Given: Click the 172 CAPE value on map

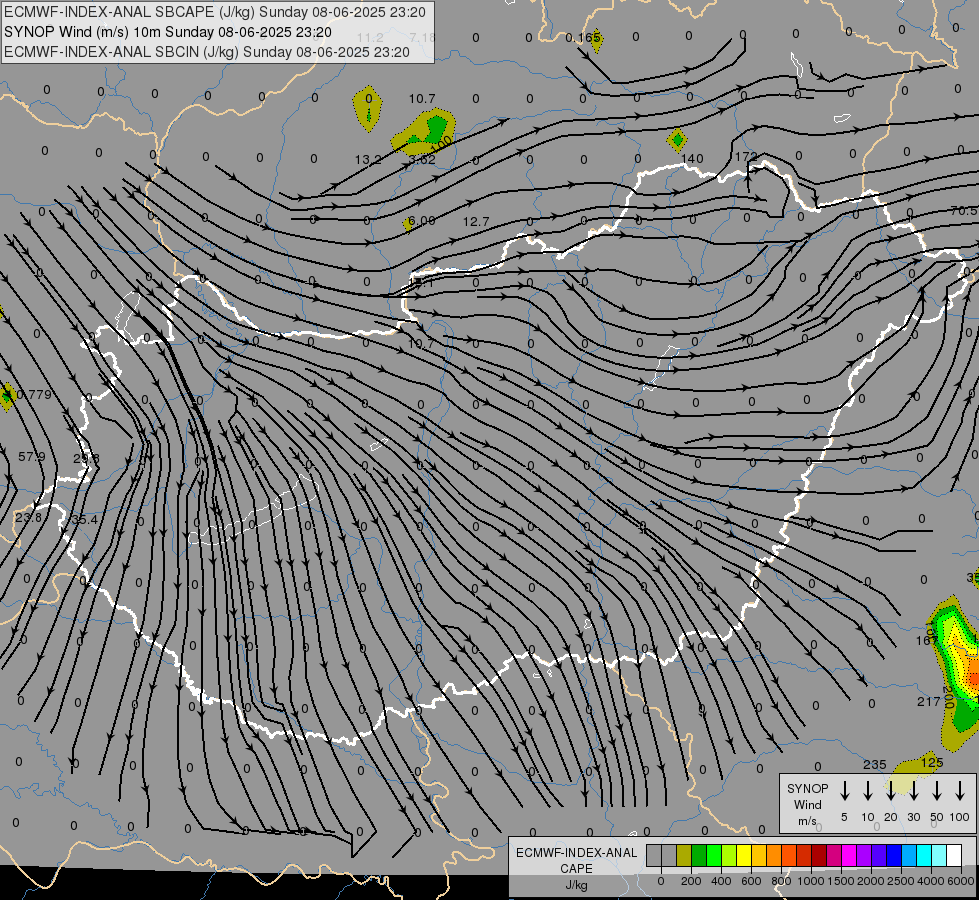Looking at the screenshot, I should click(746, 157).
